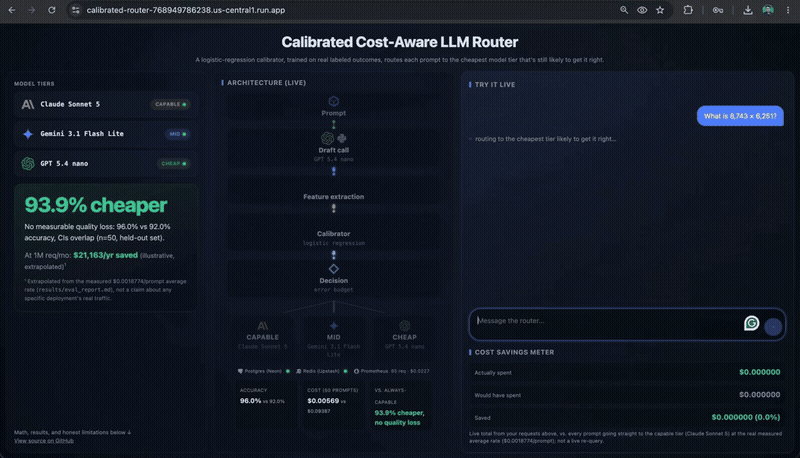800x458 pixels.
Task: Click 'Math, results, and honest limitations below' text
Action: 72,432
